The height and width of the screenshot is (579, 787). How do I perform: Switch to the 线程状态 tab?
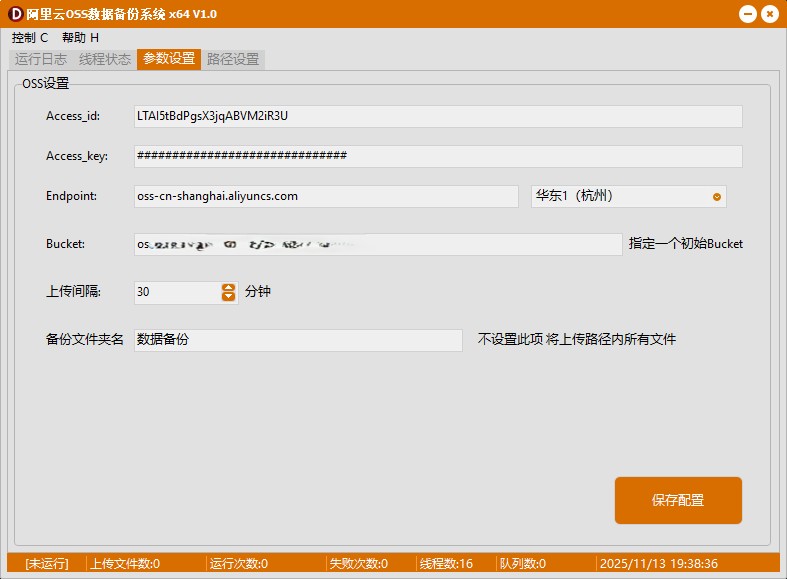(105, 59)
